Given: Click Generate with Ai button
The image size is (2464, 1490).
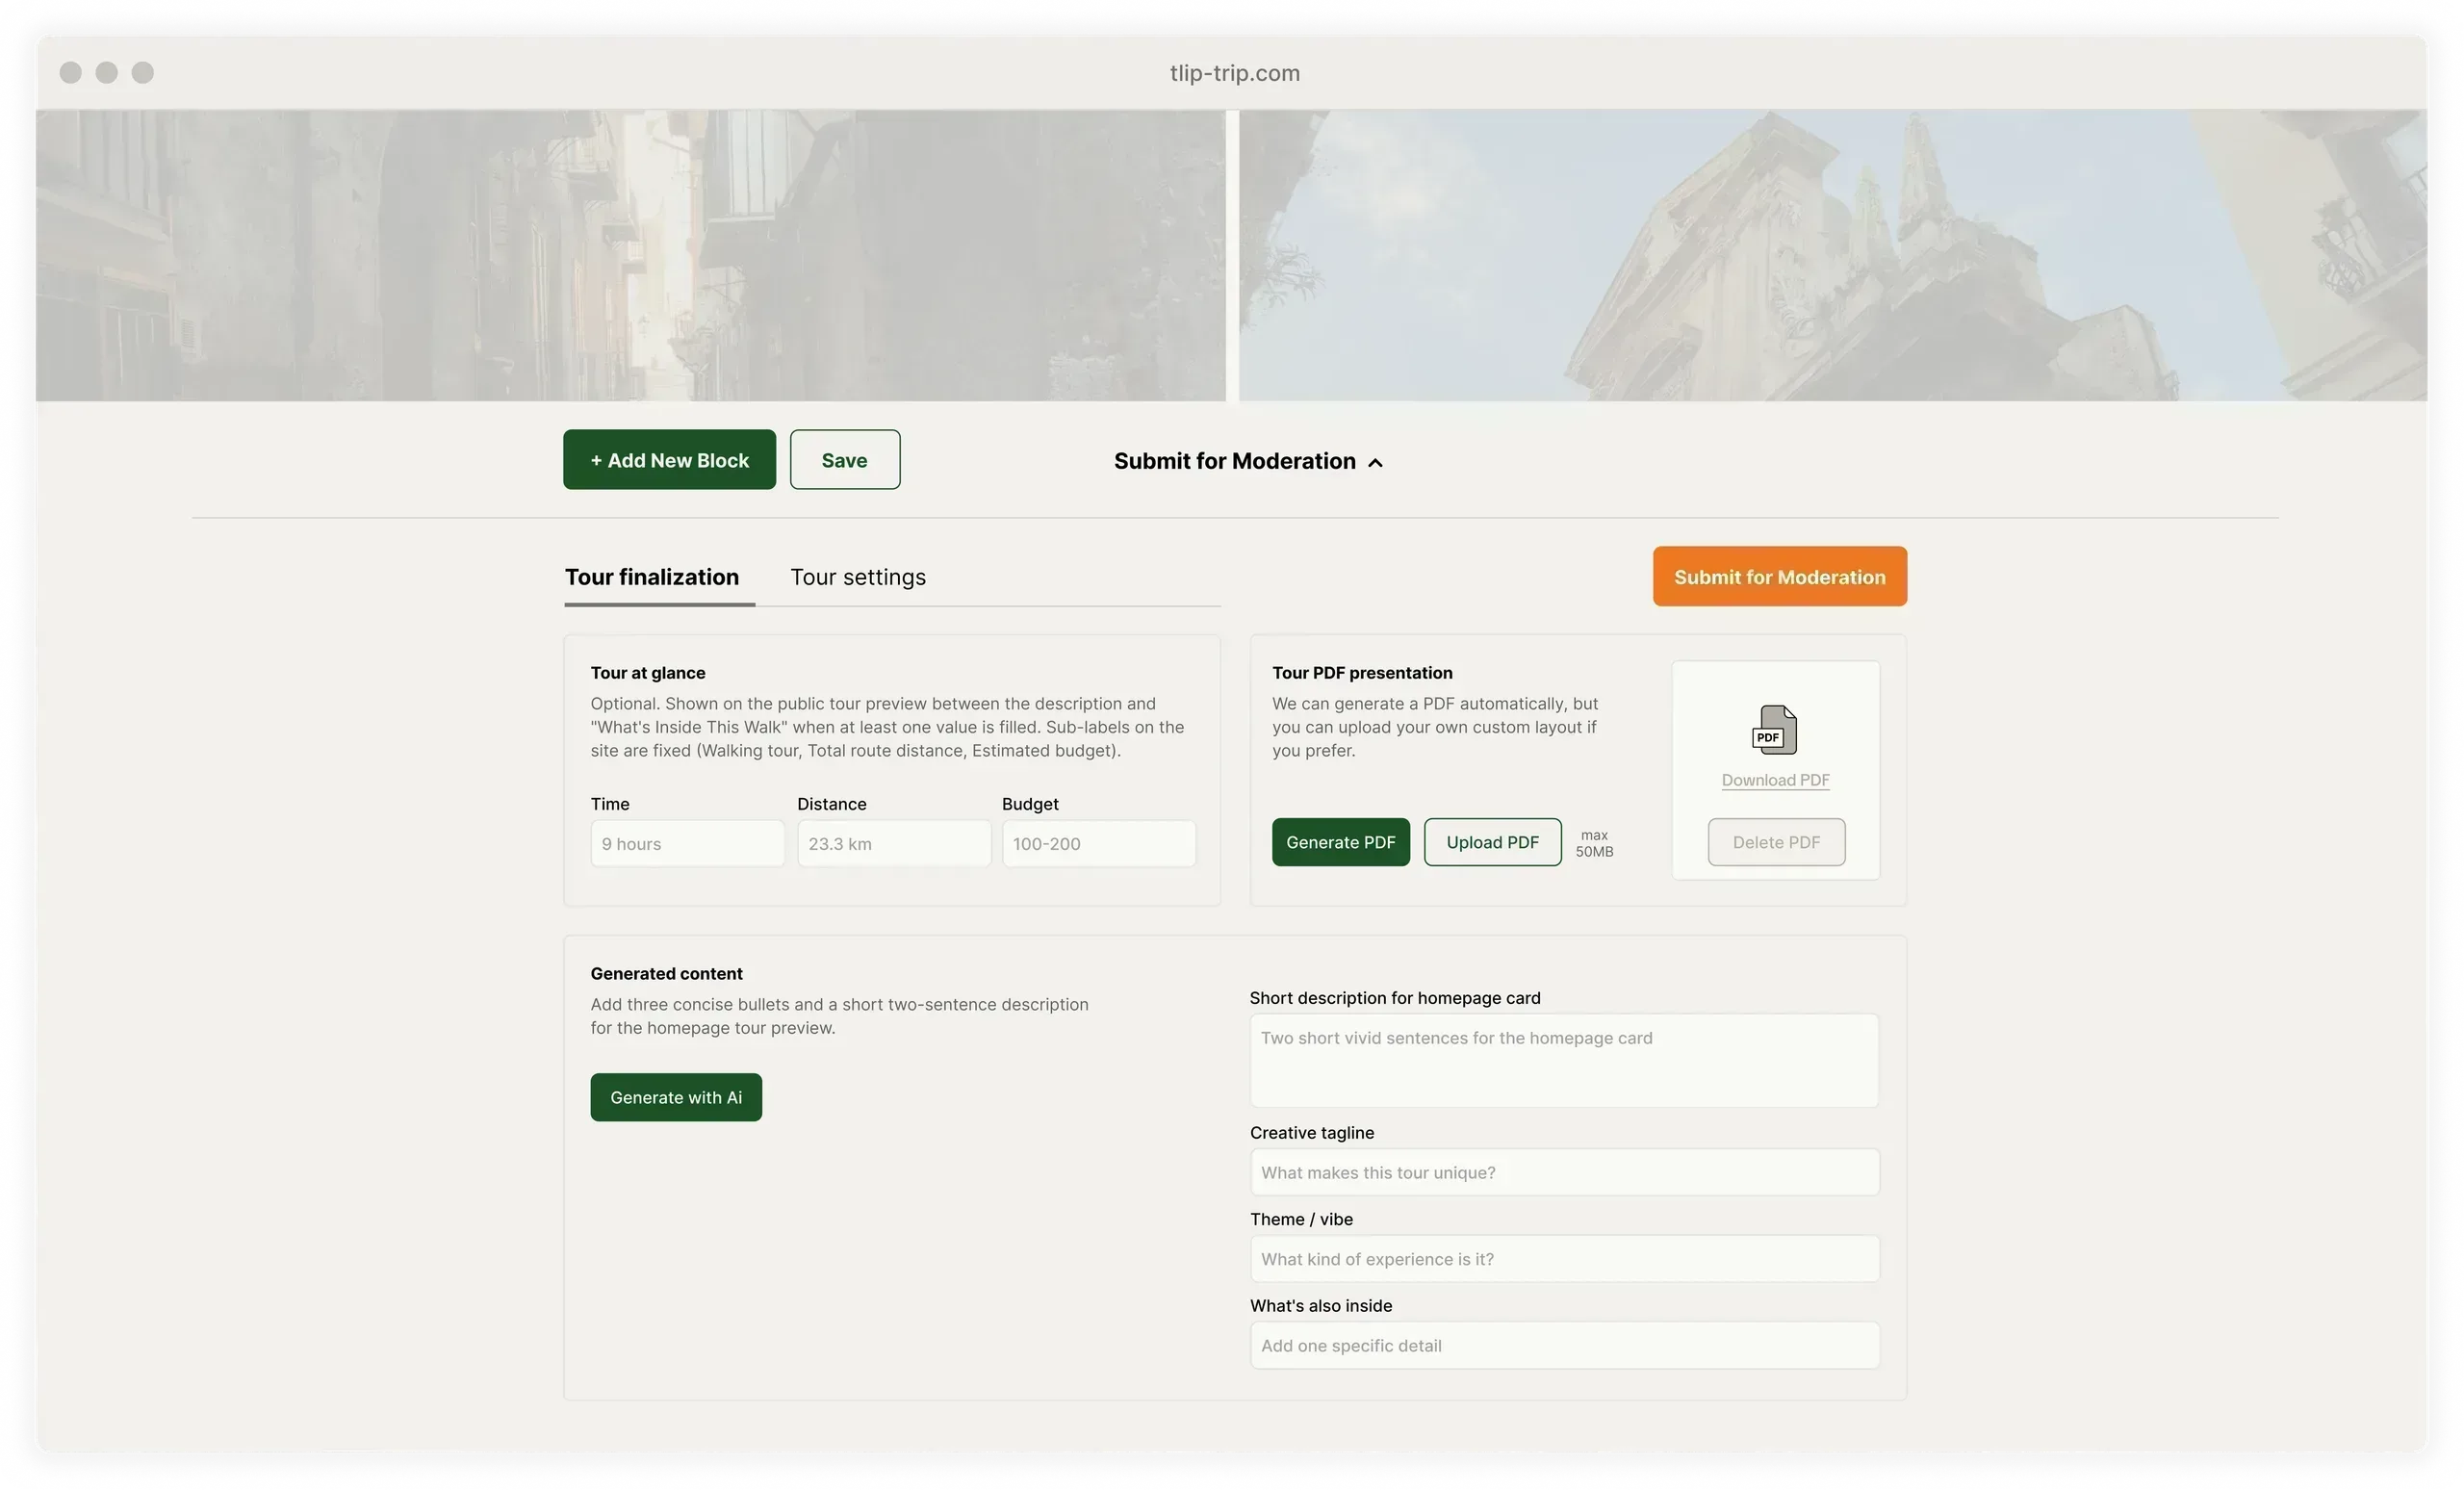Looking at the screenshot, I should pos(676,1097).
